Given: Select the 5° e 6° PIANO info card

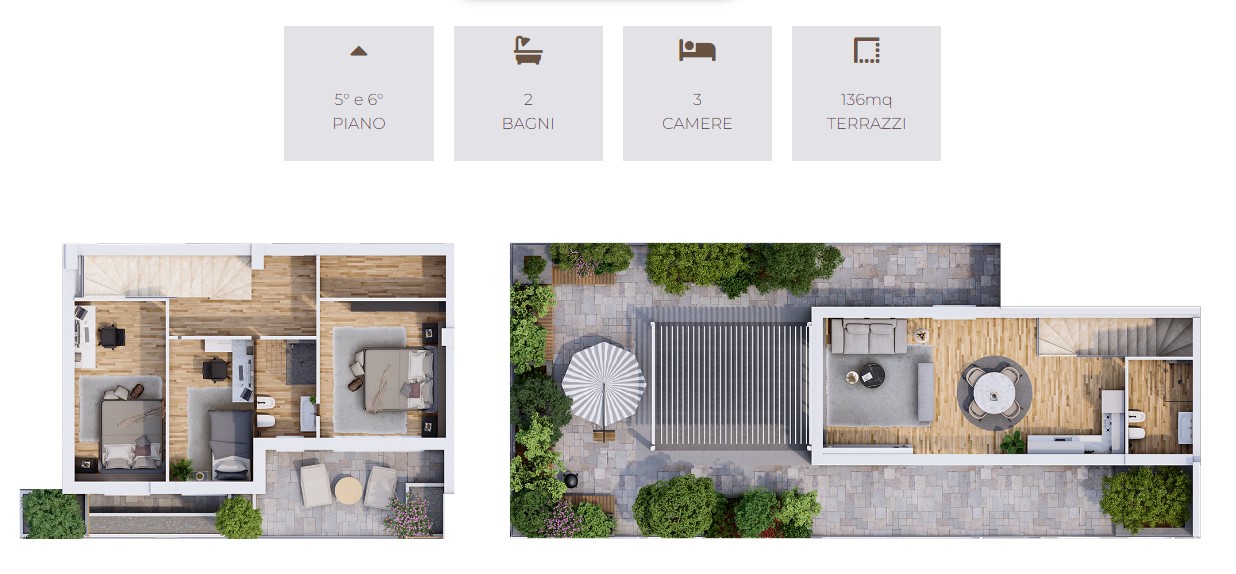Looking at the screenshot, I should pyautogui.click(x=359, y=93).
